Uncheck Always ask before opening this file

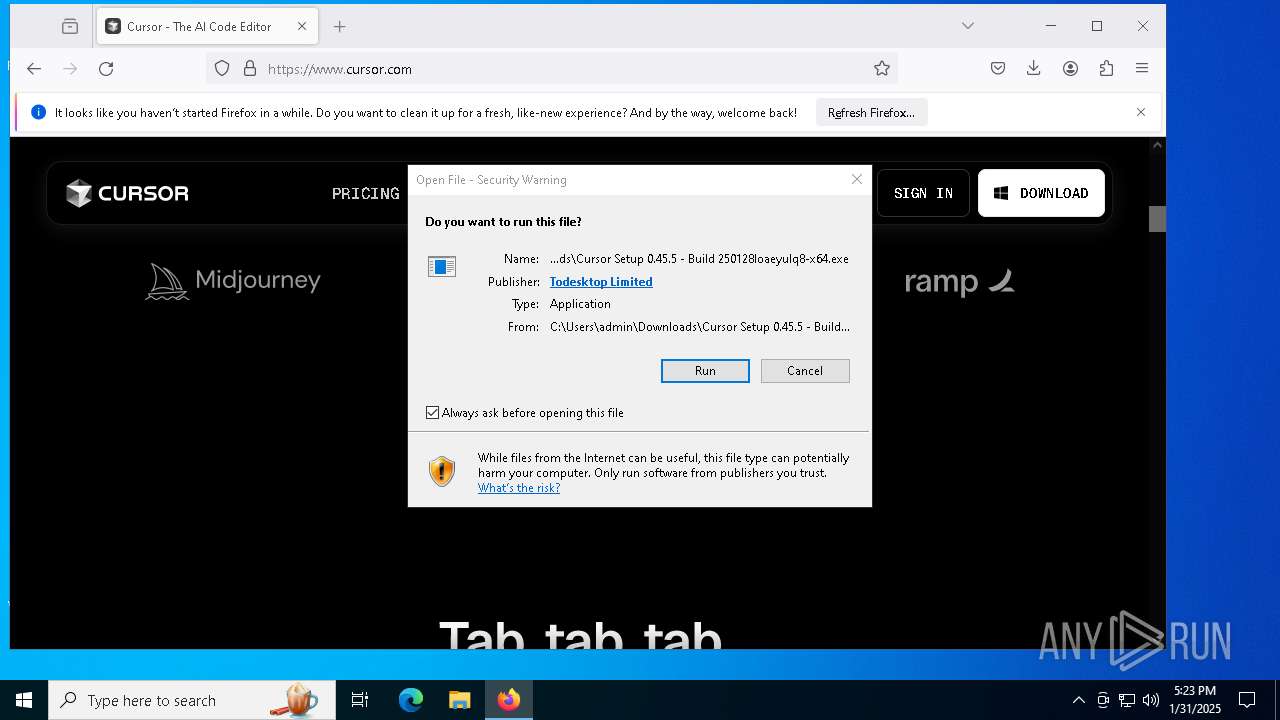pos(432,413)
